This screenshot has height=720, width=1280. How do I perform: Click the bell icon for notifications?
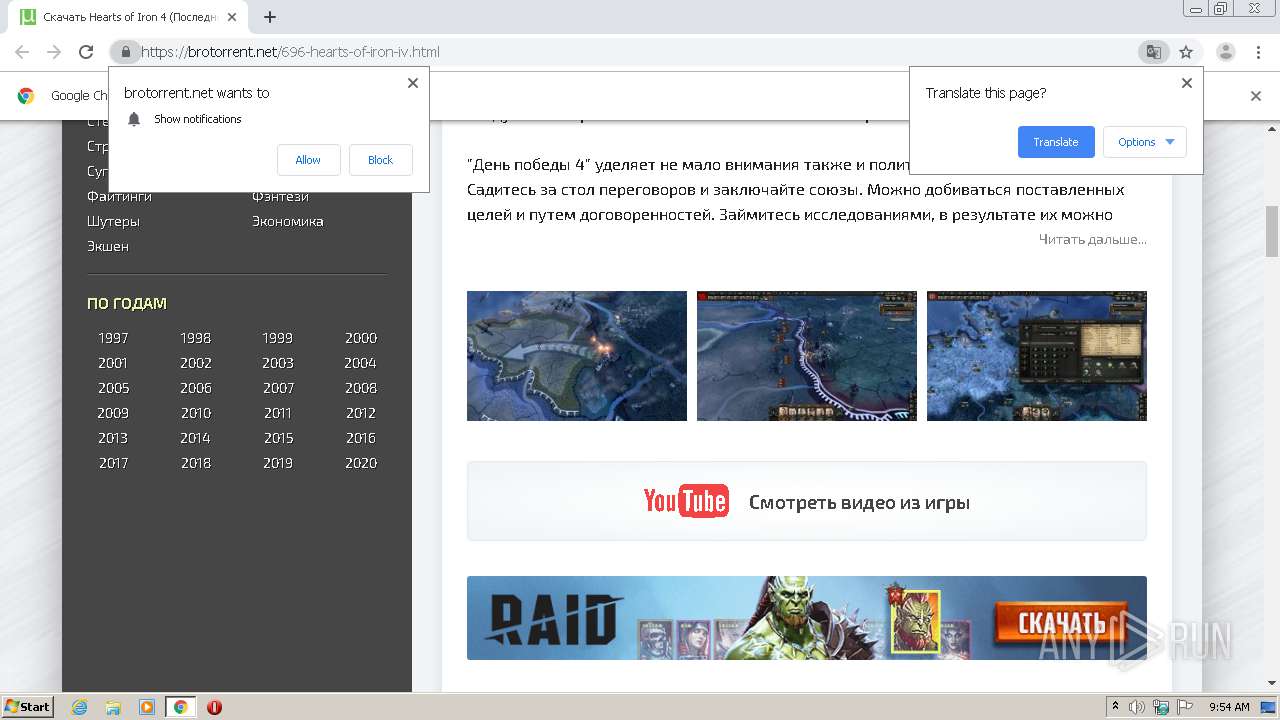point(134,119)
